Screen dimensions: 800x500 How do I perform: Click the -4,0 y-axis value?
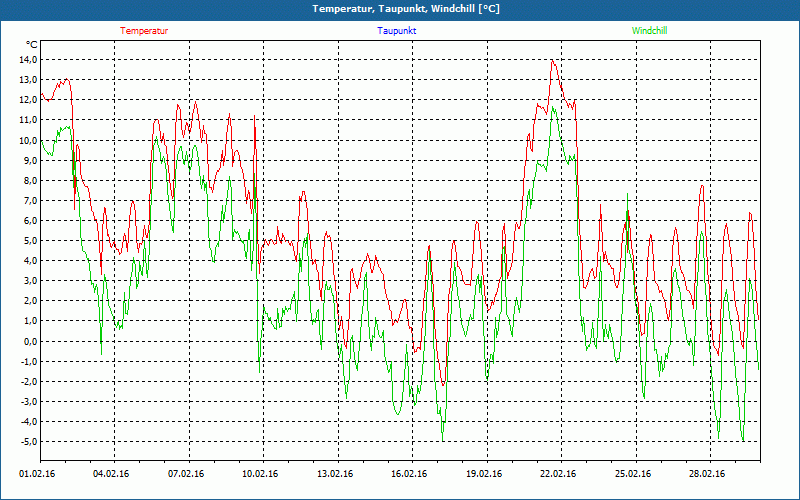pyautogui.click(x=29, y=421)
